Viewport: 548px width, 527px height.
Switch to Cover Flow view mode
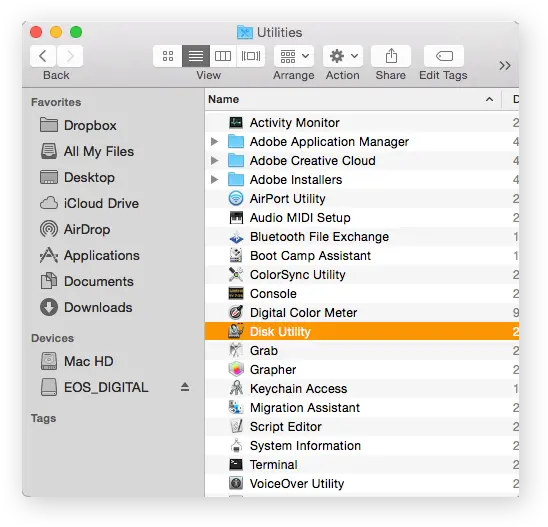click(251, 56)
